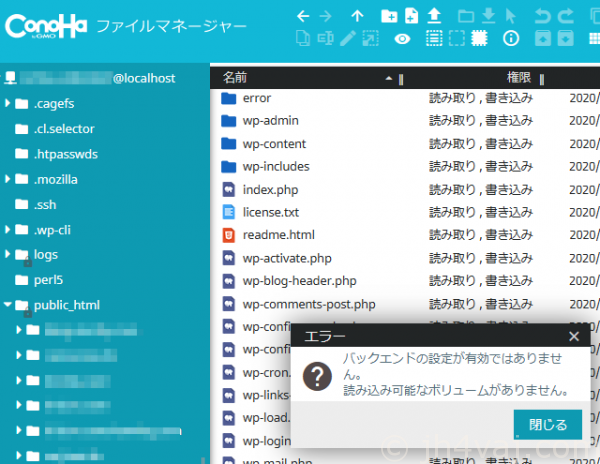Image resolution: width=600 pixels, height=464 pixels.
Task: Click the invert selection icon
Action: click(x=479, y=39)
